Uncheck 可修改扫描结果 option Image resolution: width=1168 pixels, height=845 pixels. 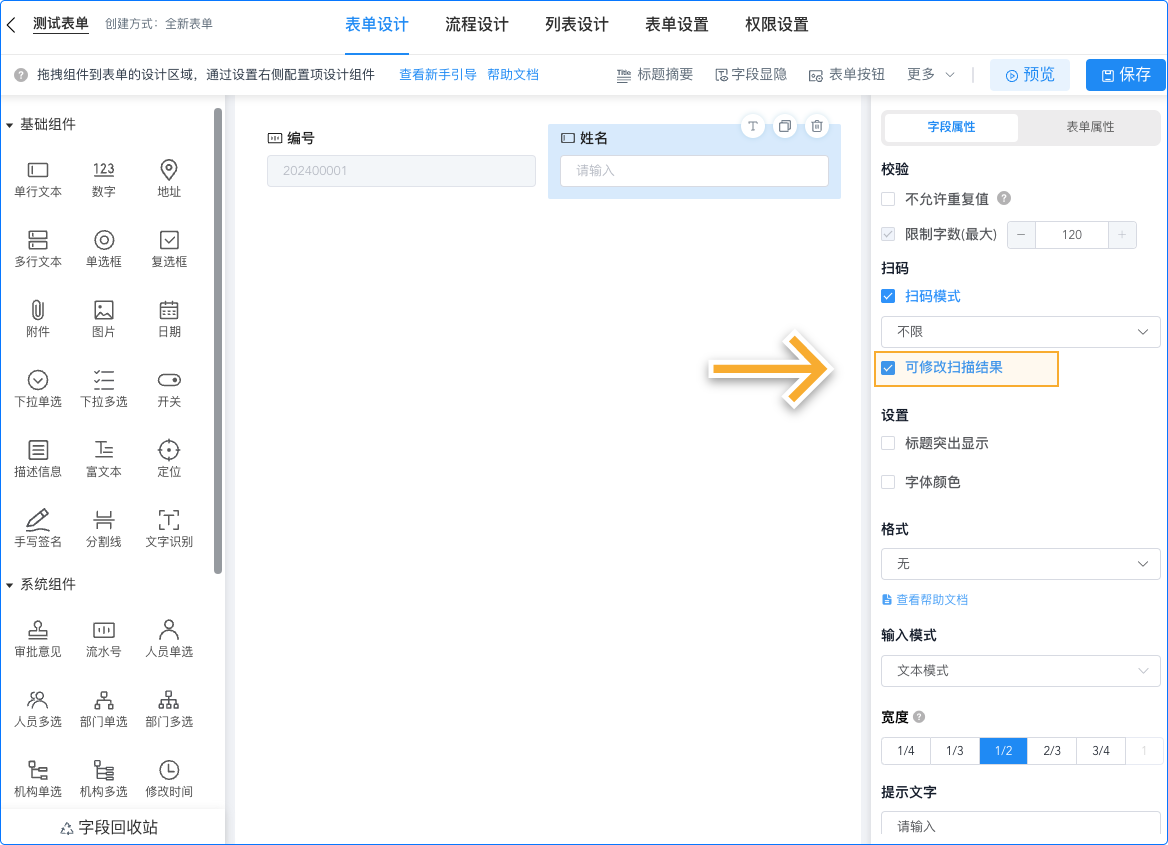(889, 369)
